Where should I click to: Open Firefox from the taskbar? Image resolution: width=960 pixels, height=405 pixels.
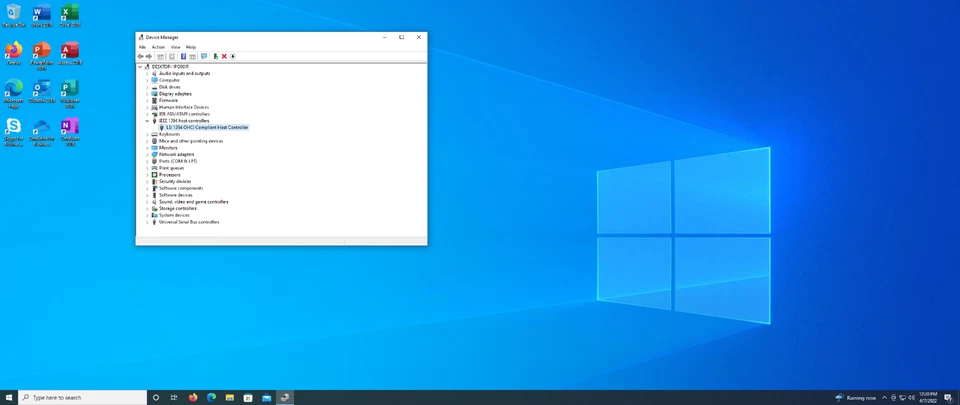click(x=193, y=398)
